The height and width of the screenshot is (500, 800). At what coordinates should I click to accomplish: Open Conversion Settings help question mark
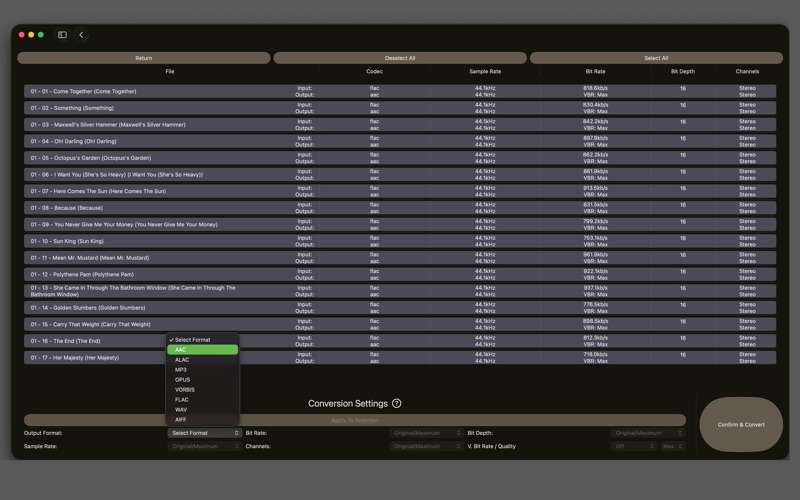[x=396, y=403]
